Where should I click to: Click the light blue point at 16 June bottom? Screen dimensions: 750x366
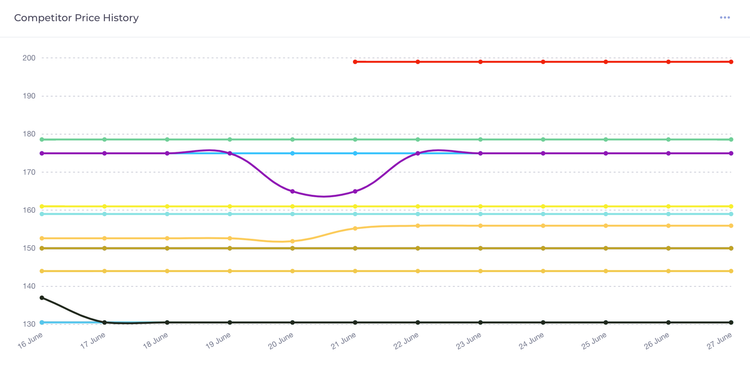pos(42,322)
